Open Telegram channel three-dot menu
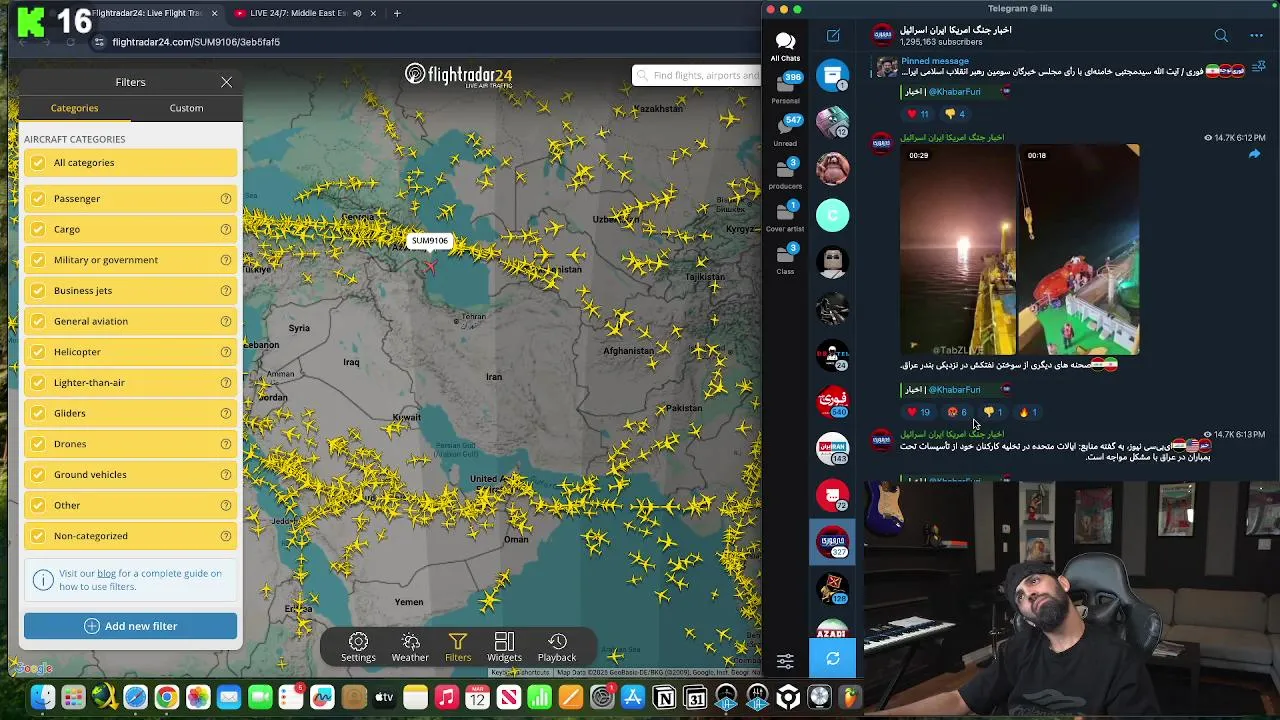 1256,36
